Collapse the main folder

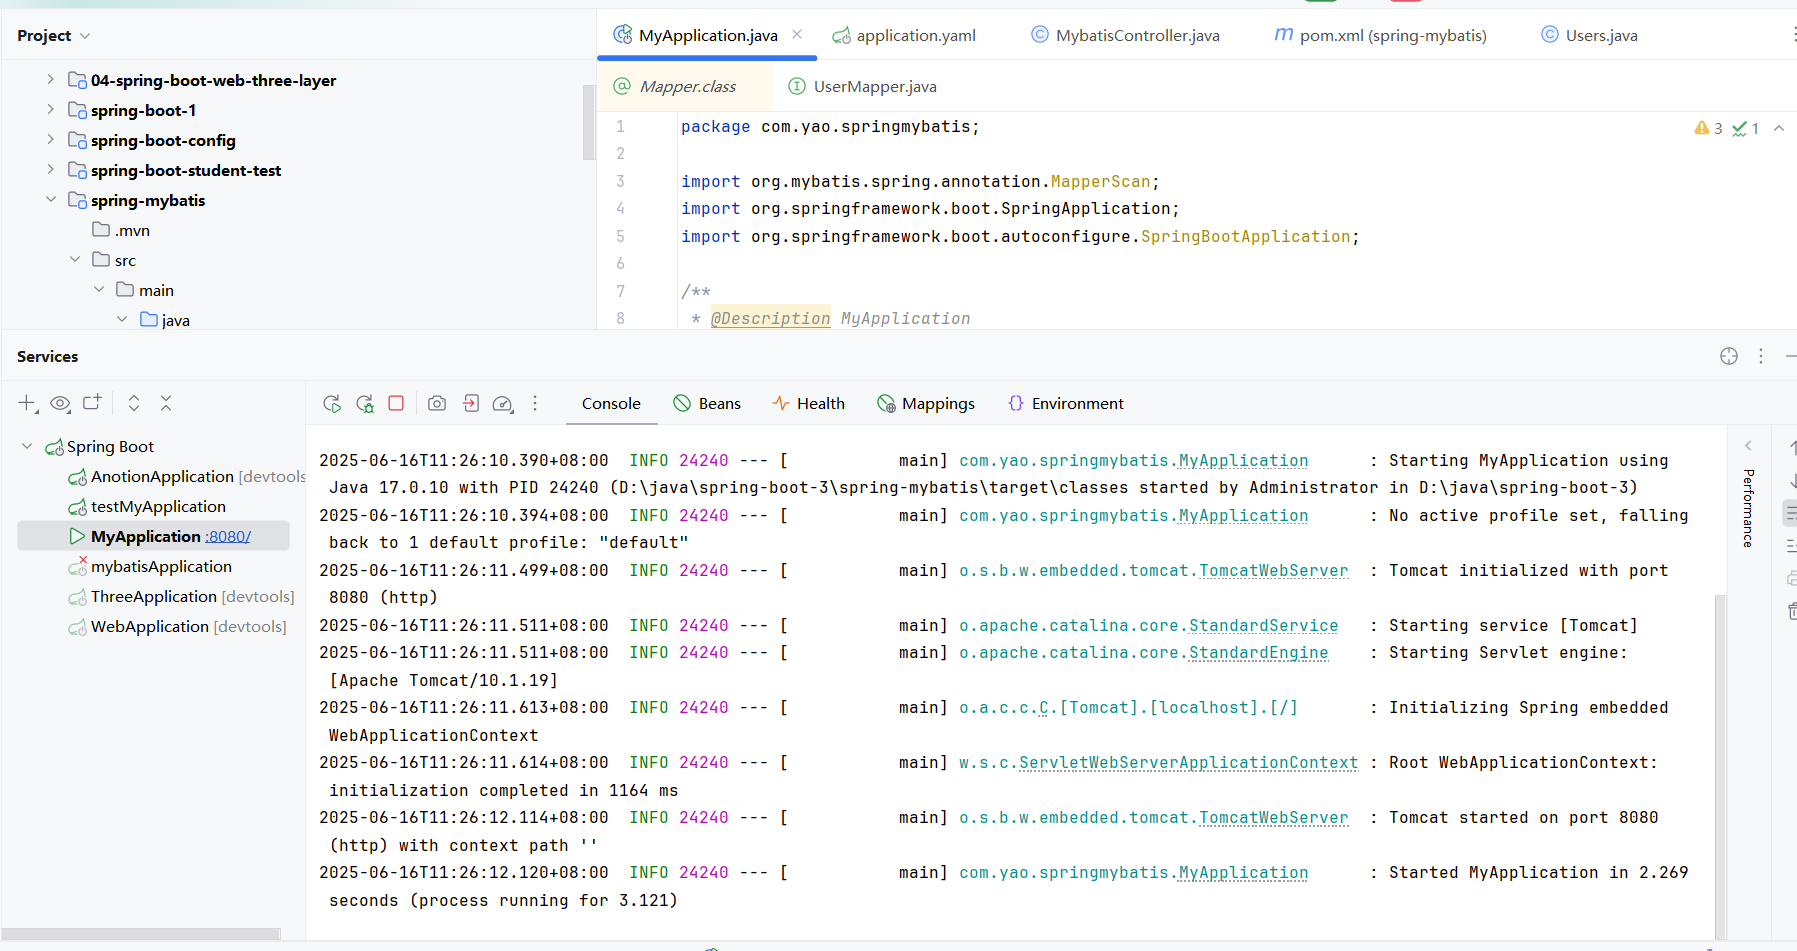pos(99,289)
